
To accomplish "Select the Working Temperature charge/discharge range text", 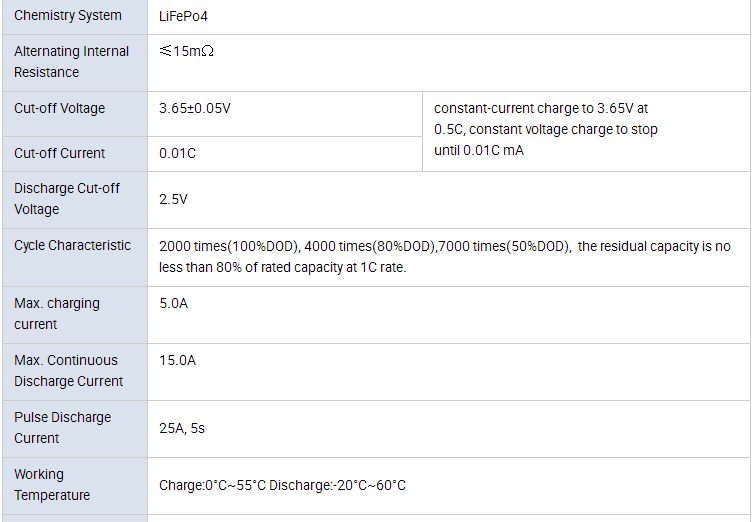I will tap(282, 485).
